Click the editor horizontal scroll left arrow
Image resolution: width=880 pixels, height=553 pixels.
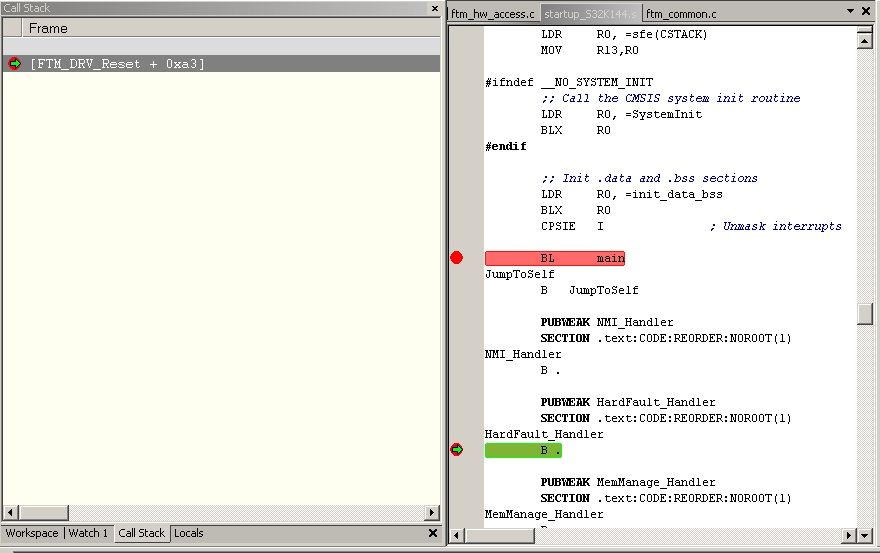point(457,536)
